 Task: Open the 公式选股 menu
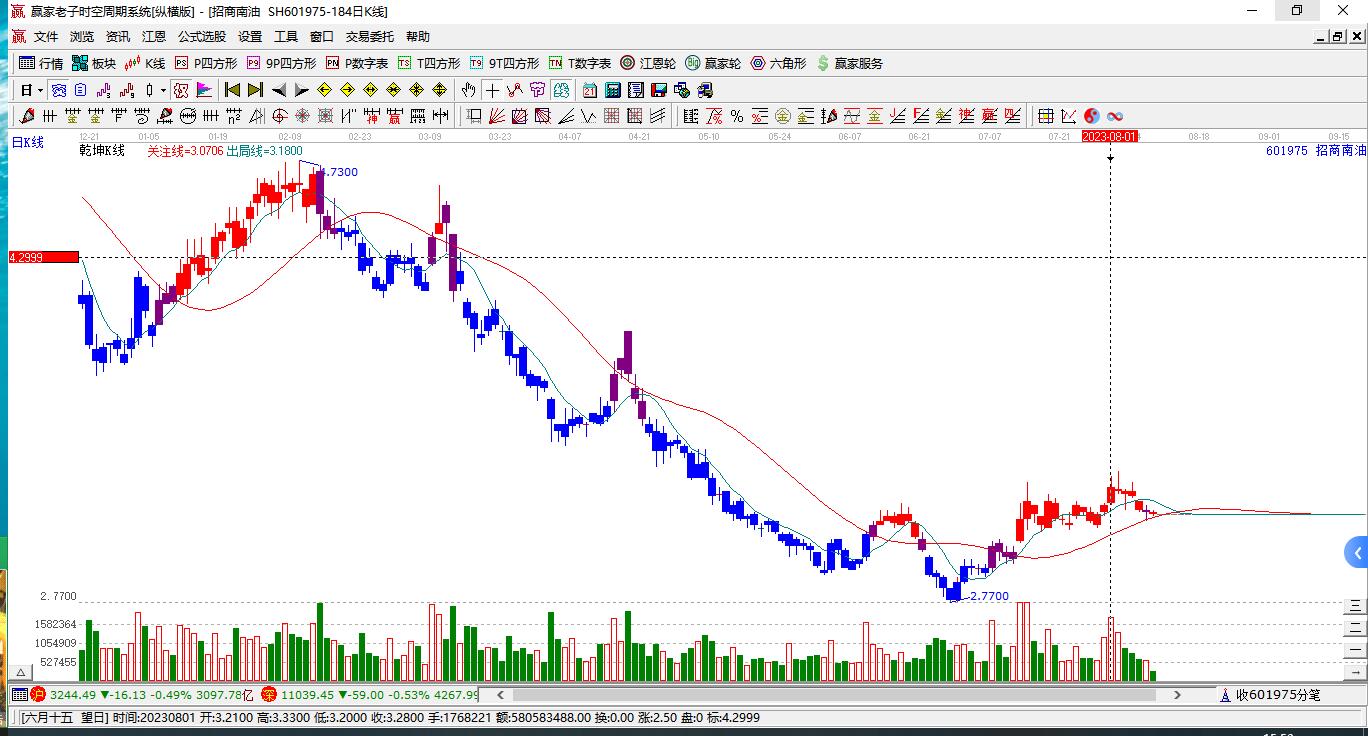point(202,36)
